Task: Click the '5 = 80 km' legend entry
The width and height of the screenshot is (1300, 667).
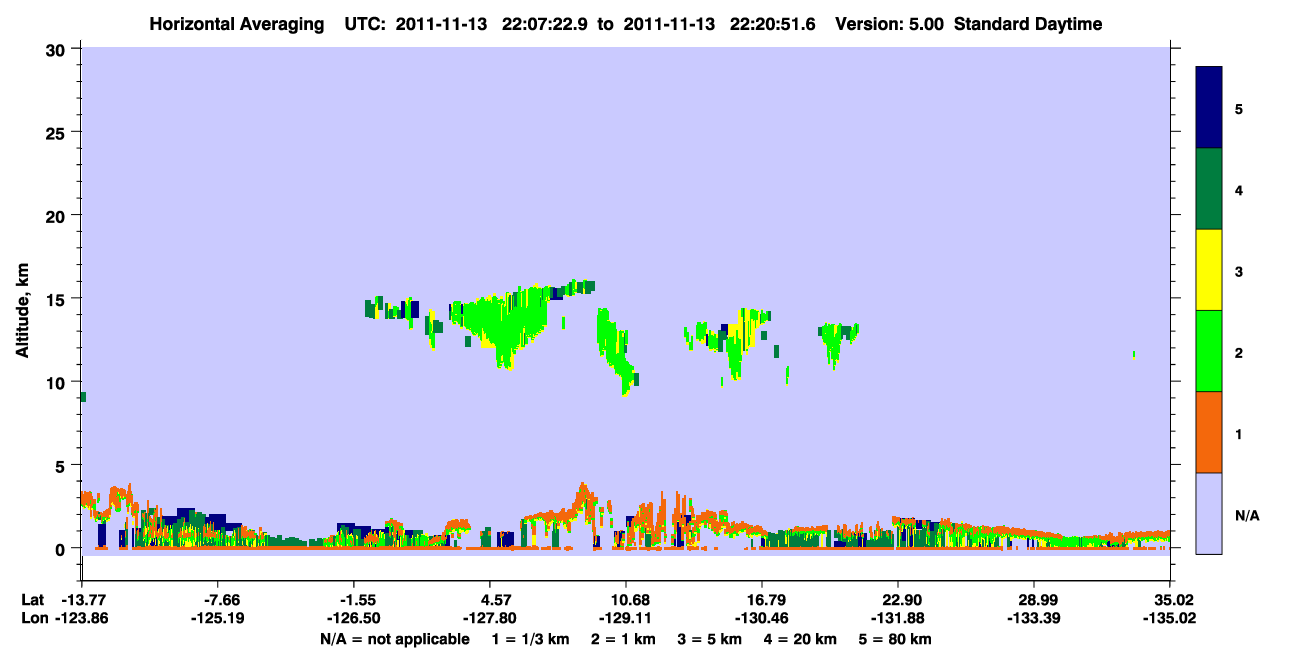Action: (896, 639)
